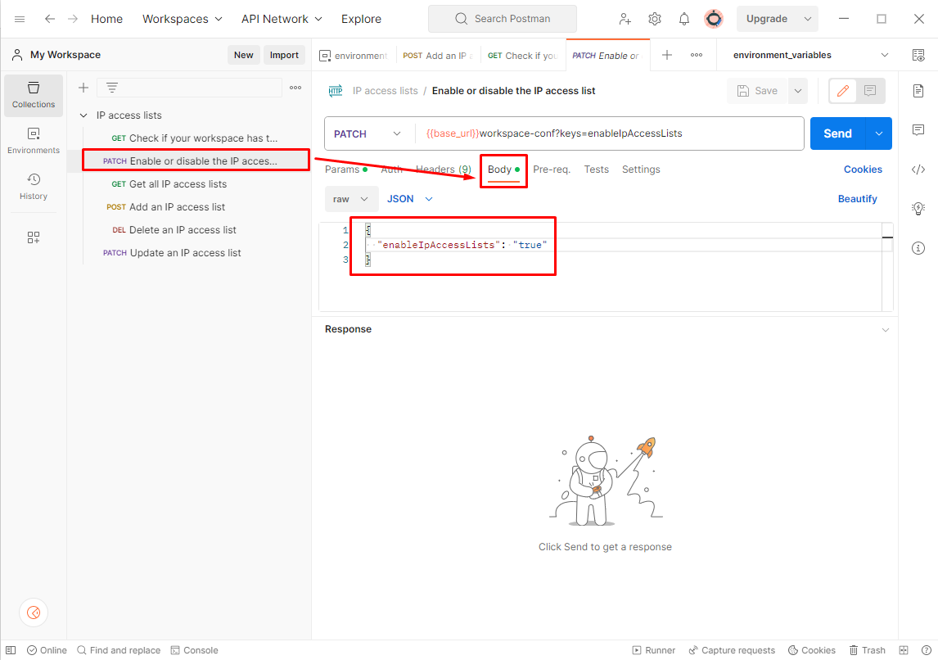
Task: Toggle the comments mode button
Action: [x=870, y=91]
